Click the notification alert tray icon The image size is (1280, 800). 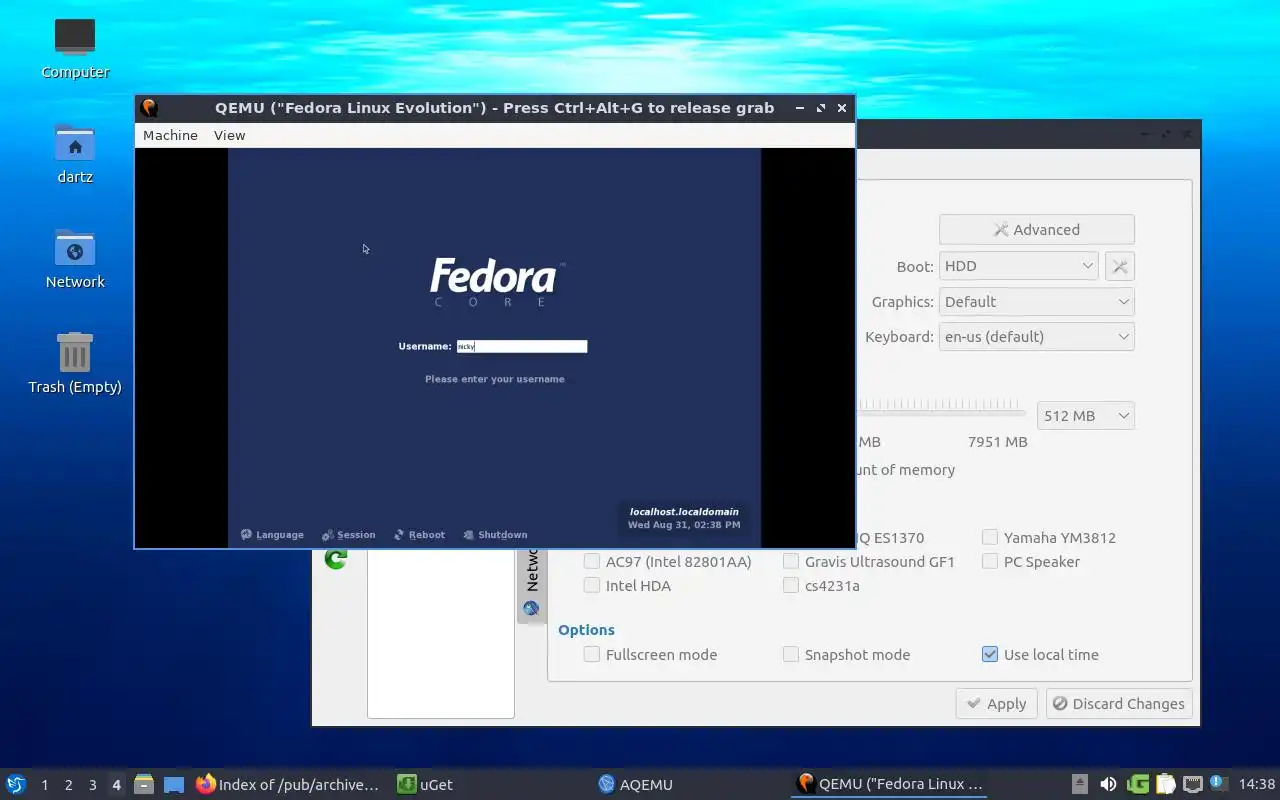1218,783
